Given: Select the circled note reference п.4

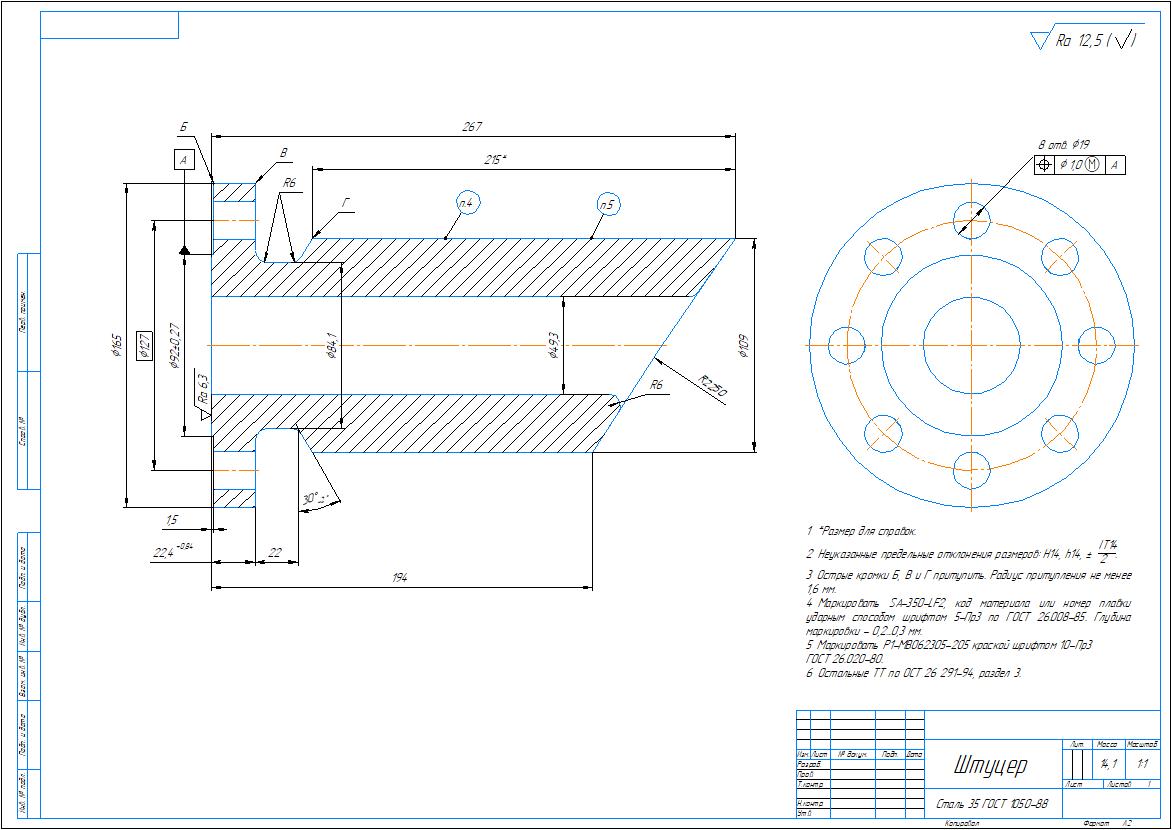Looking at the screenshot, I should (468, 203).
